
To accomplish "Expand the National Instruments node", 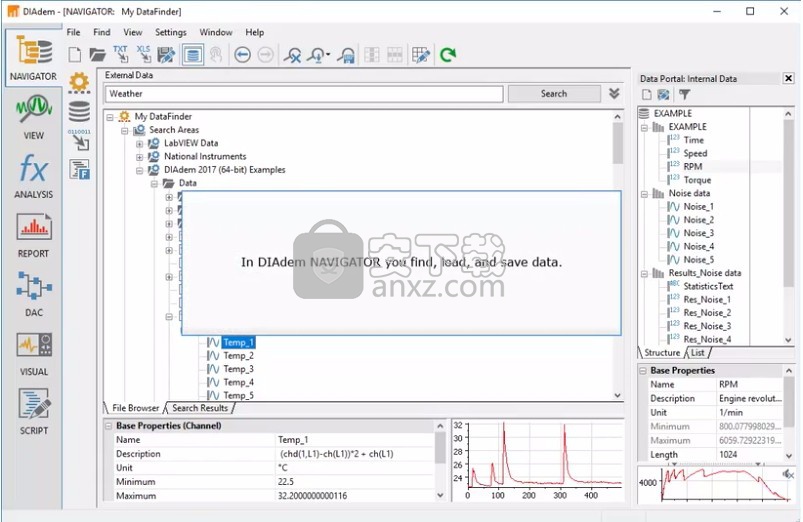I will click(x=139, y=157).
